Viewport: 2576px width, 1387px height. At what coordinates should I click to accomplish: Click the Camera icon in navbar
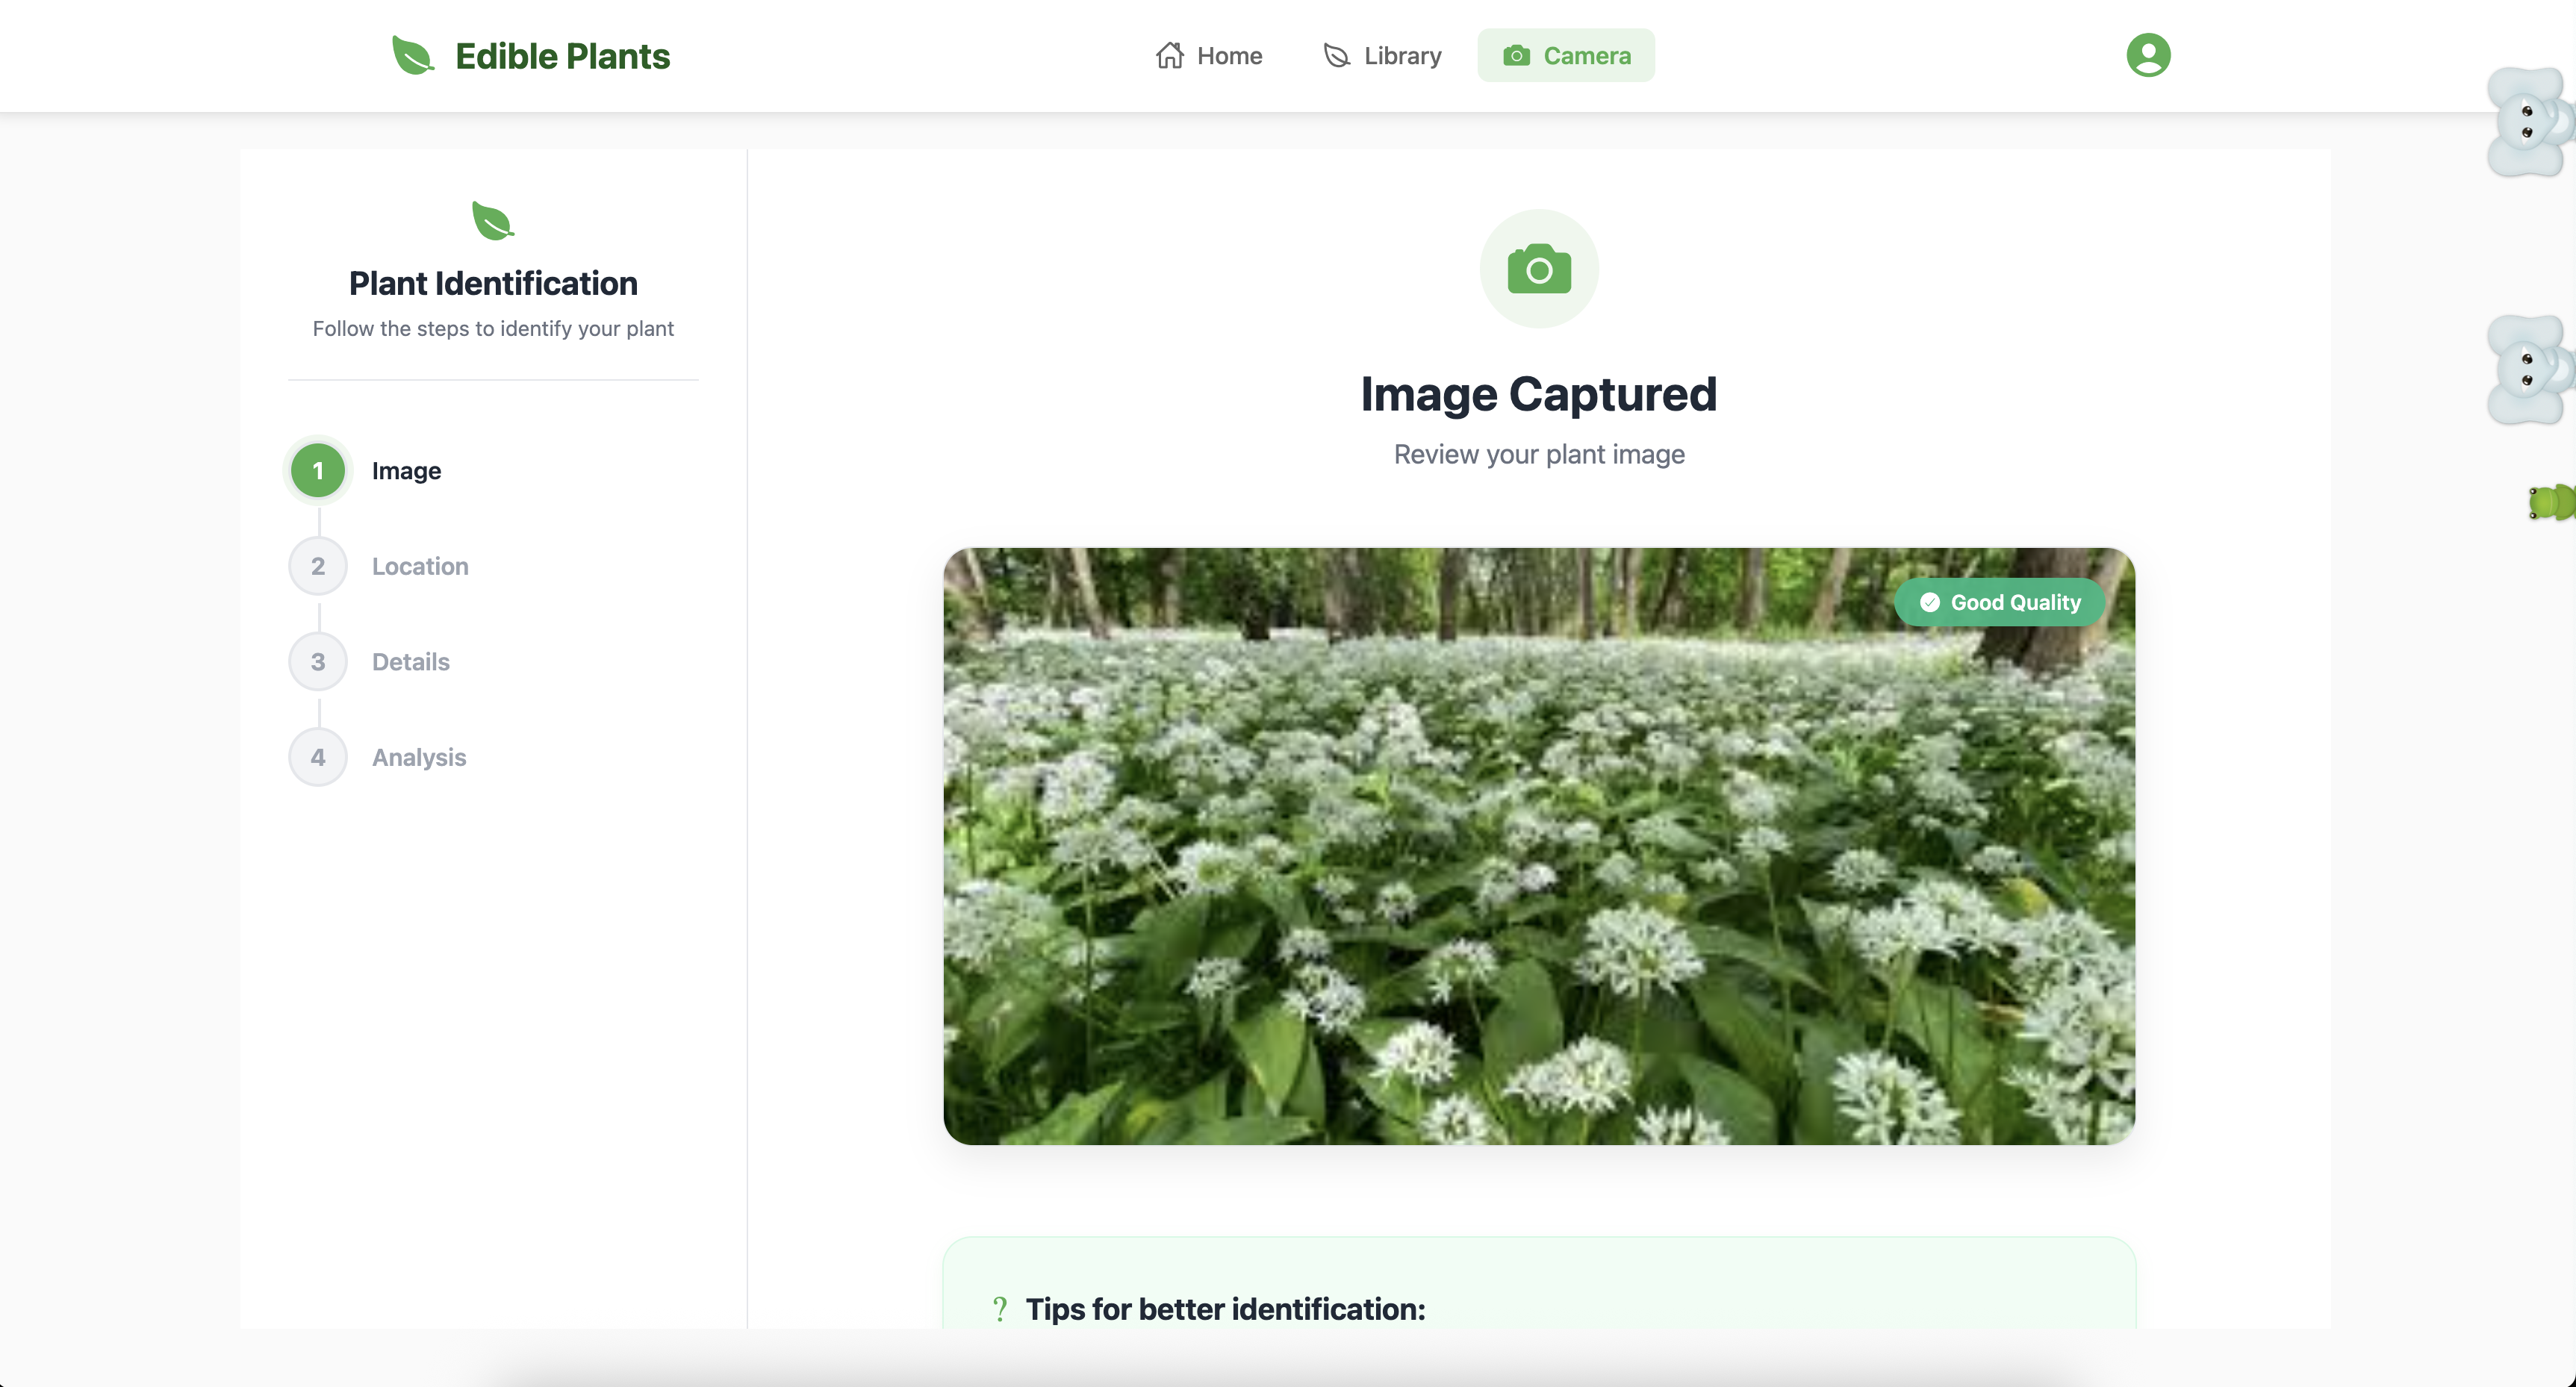point(1516,56)
